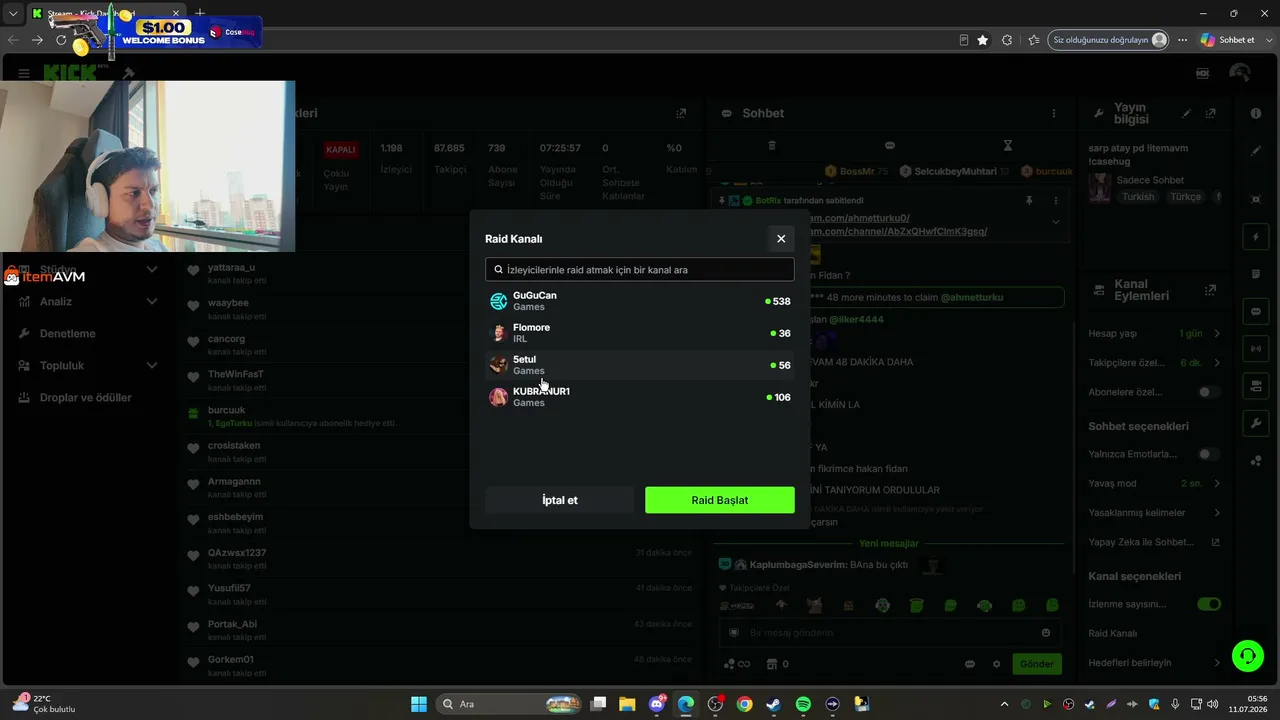The width and height of the screenshot is (1280, 720).
Task: Click the chat message input field
Action: tap(888, 633)
